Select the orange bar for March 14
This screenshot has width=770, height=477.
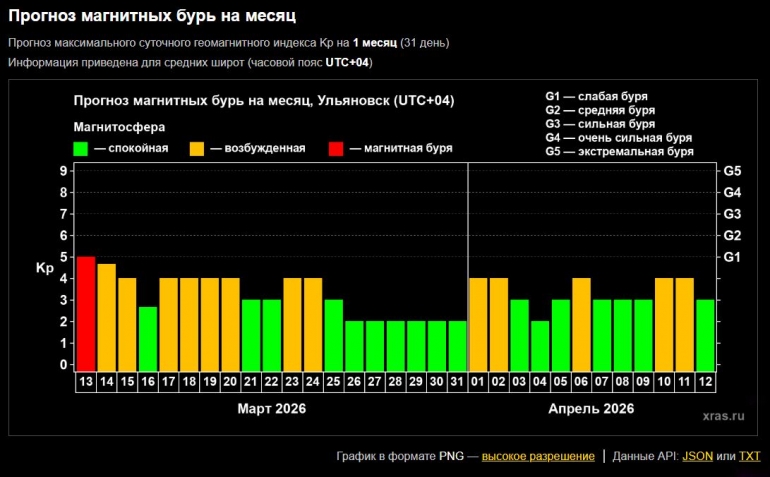tap(107, 317)
